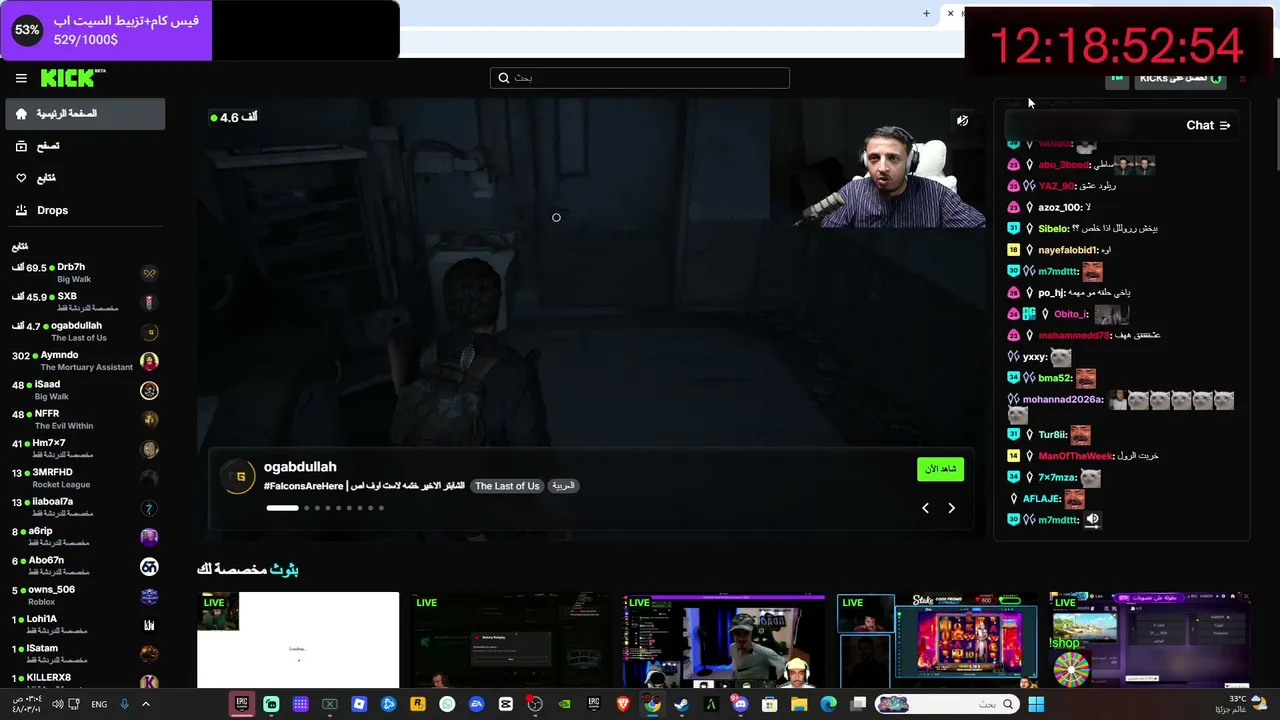Image resolution: width=1280 pixels, height=720 pixels.
Task: Select owns_506 Roblox channel
Action: pyautogui.click(x=85, y=596)
